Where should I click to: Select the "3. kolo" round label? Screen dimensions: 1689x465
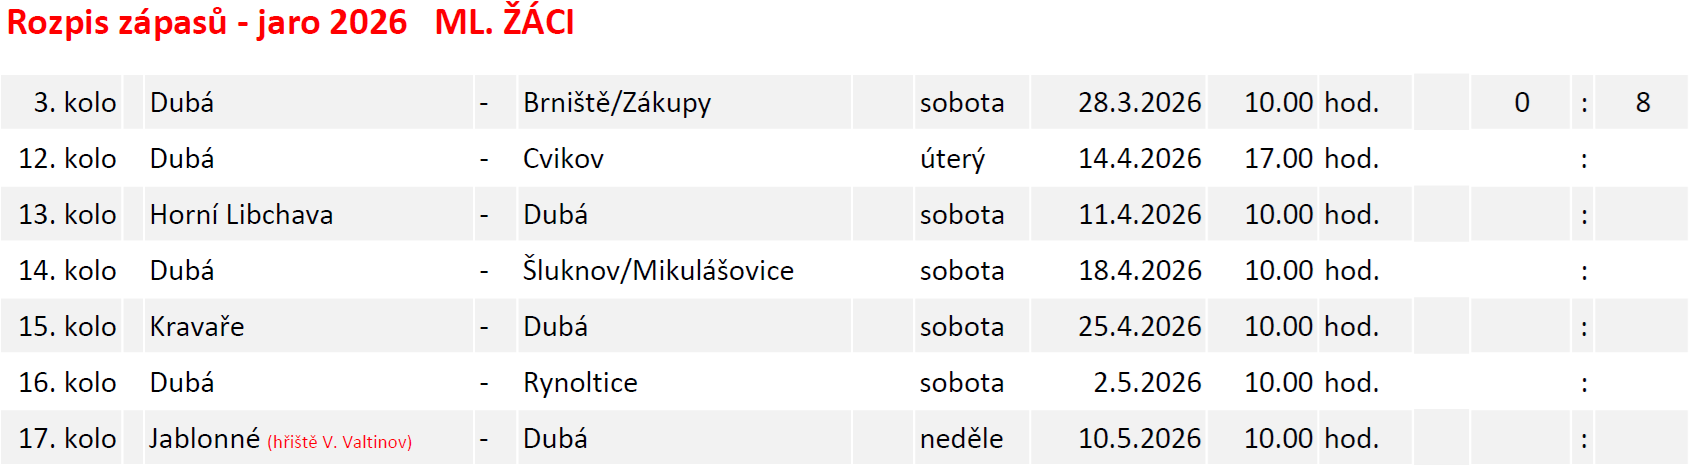75,103
